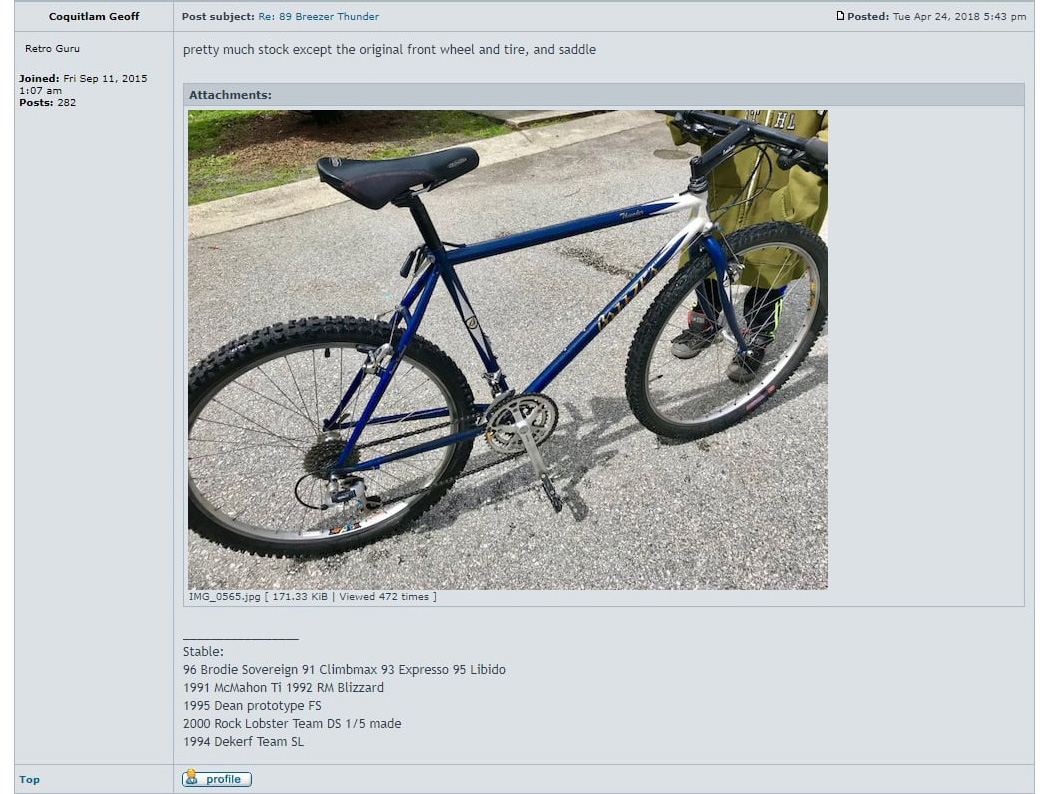The image size is (1040, 794).
Task: Click the 'pretty much stock' post text
Action: tap(389, 50)
